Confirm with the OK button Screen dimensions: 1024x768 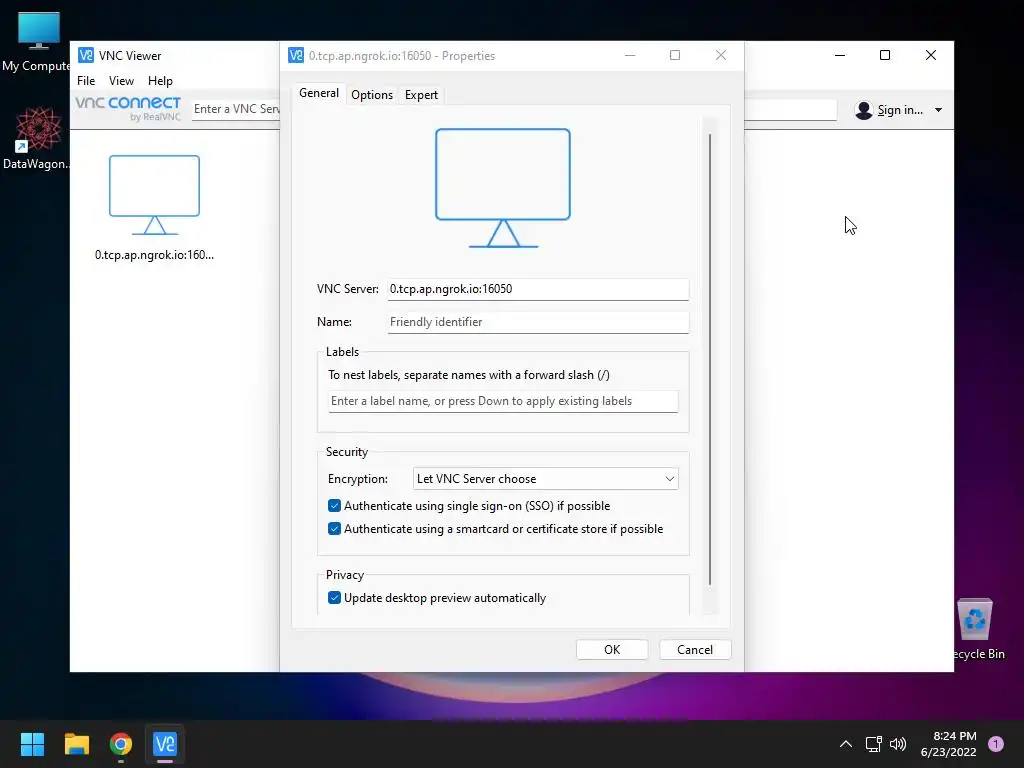[x=612, y=649]
